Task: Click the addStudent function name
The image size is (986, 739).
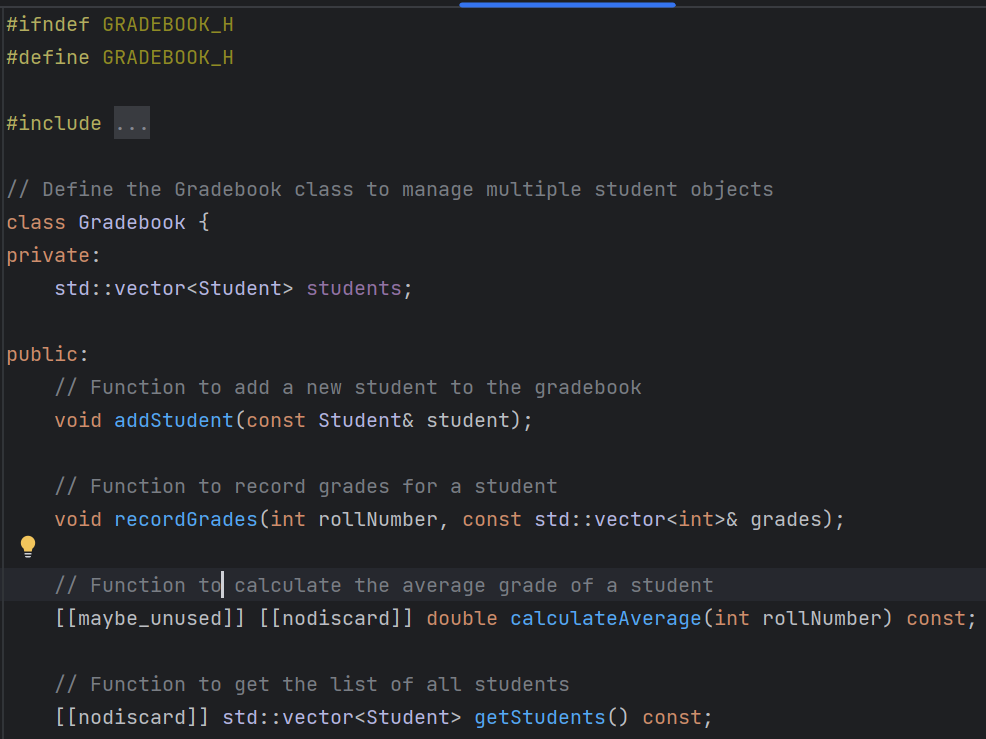Action: point(174,420)
